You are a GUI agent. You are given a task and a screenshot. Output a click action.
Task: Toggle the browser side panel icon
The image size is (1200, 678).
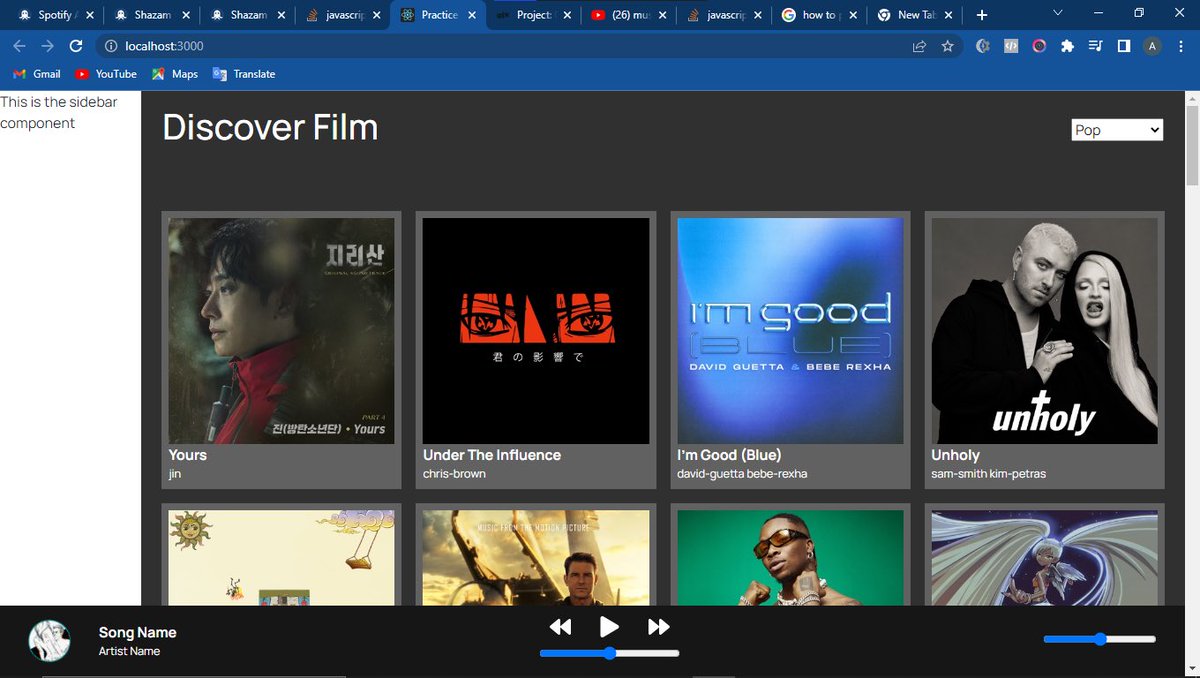tap(1124, 46)
